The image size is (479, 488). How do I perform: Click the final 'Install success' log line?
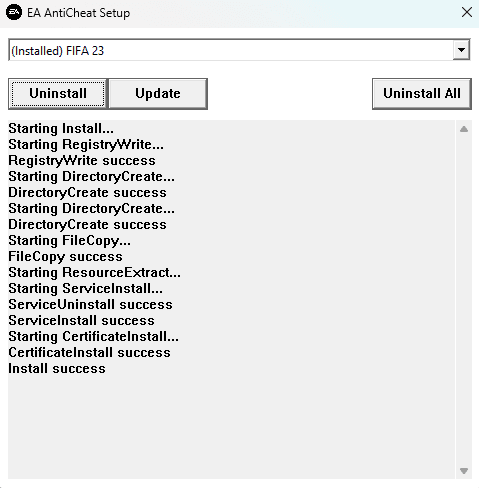pos(57,369)
